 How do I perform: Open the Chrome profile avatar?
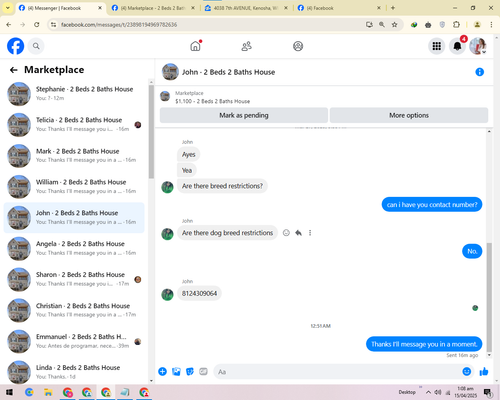477,25
